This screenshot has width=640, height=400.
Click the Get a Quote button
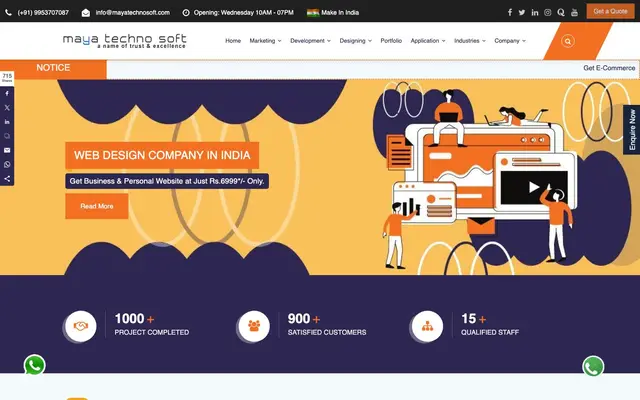(610, 11)
